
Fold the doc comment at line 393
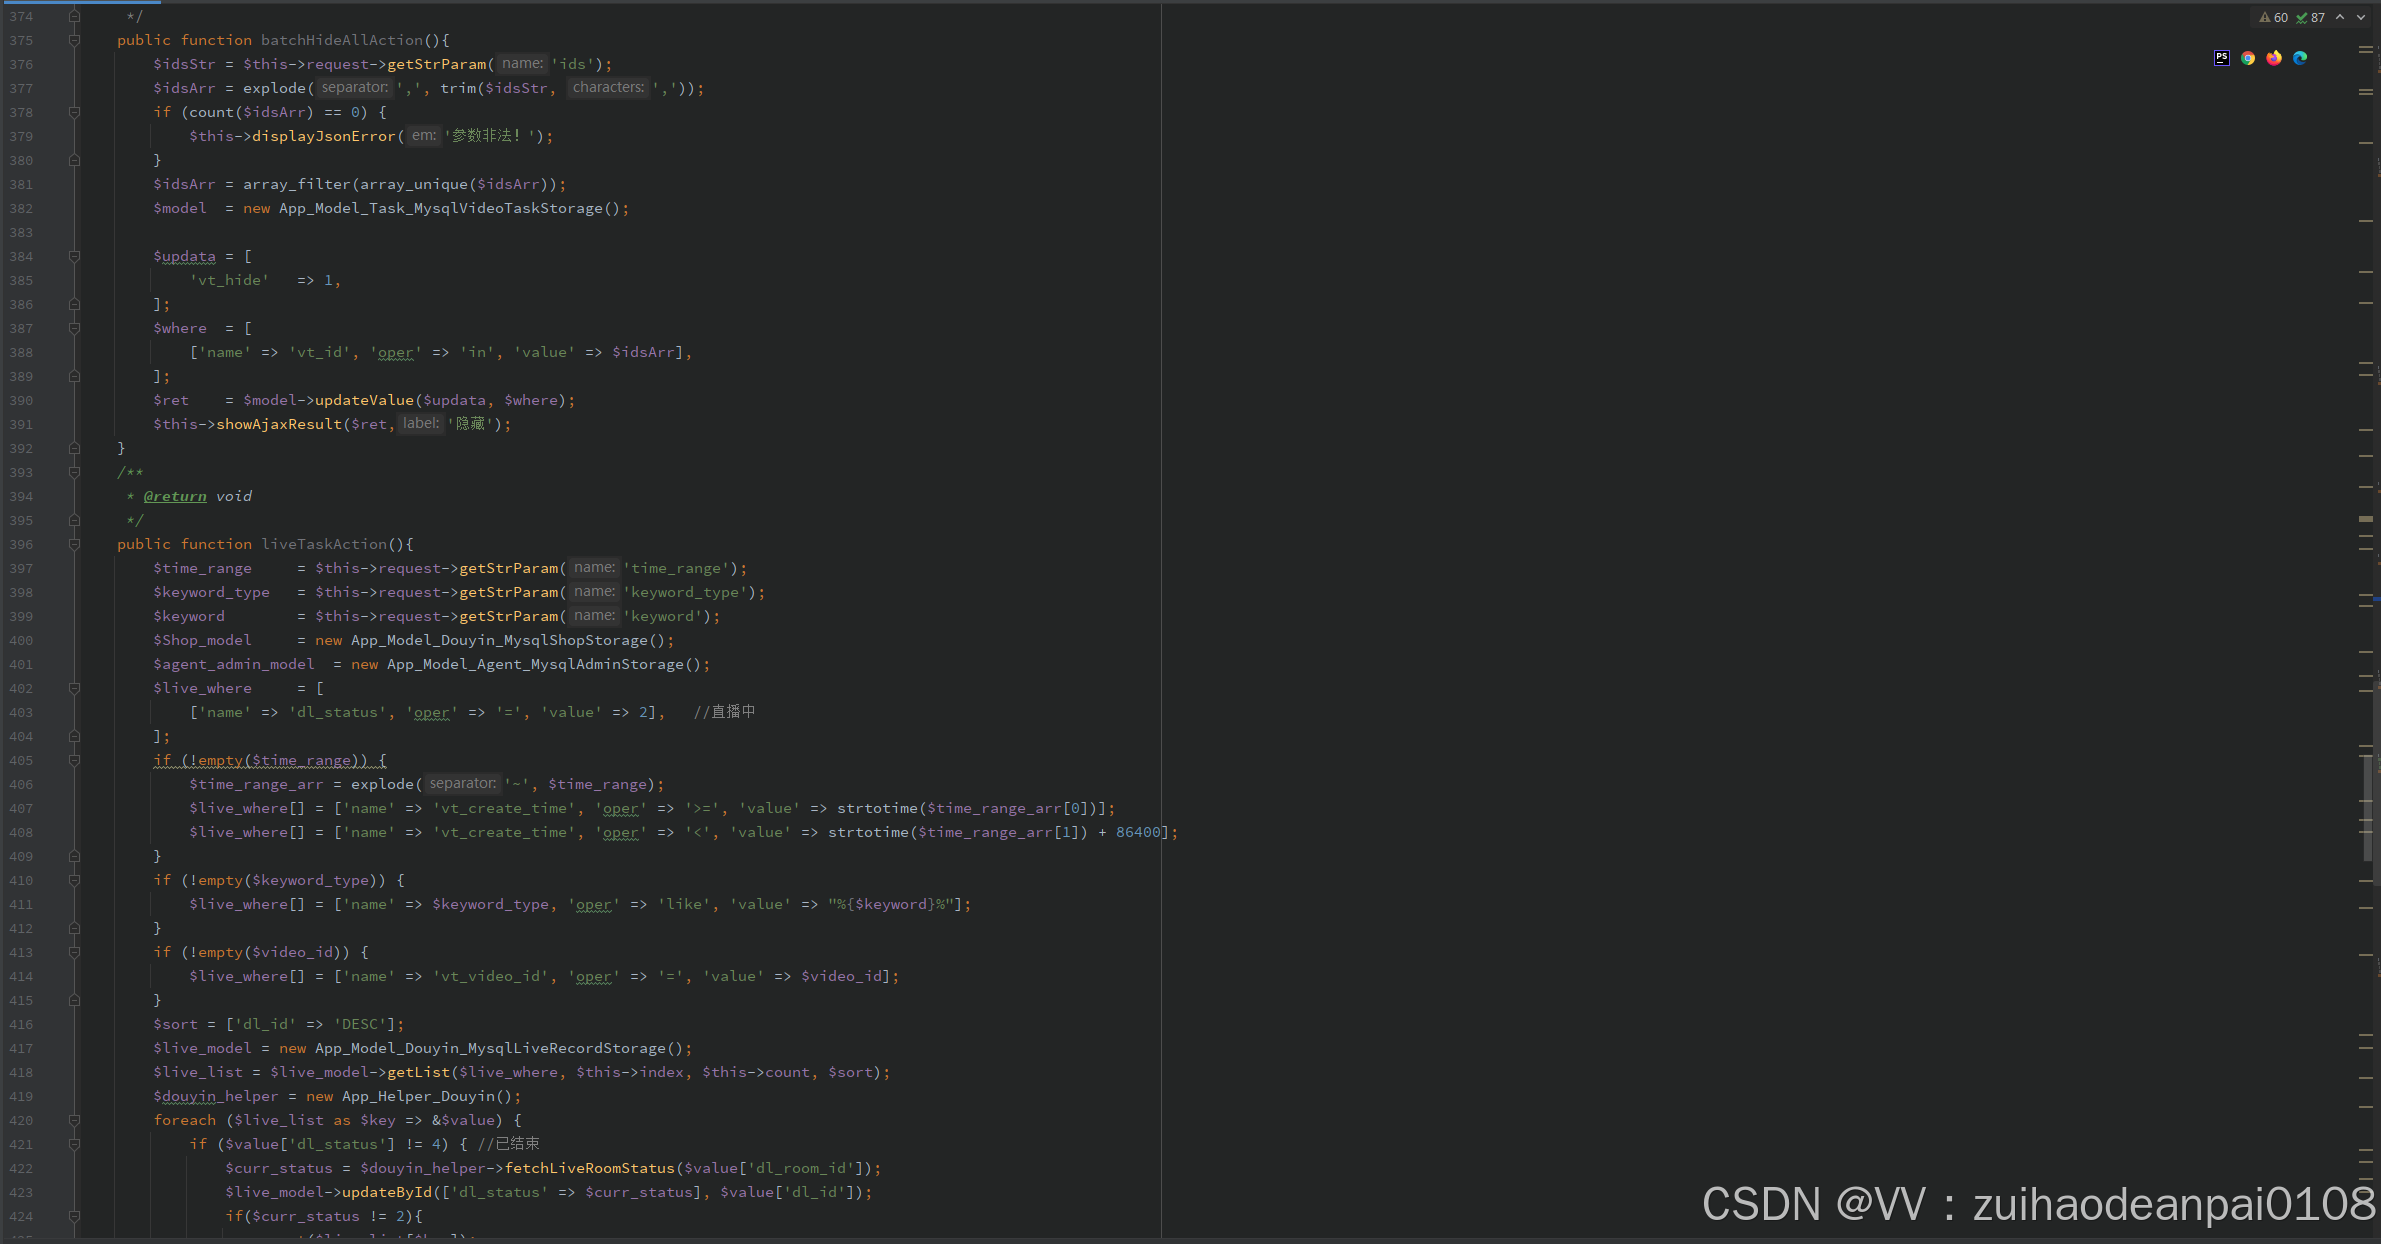(74, 472)
